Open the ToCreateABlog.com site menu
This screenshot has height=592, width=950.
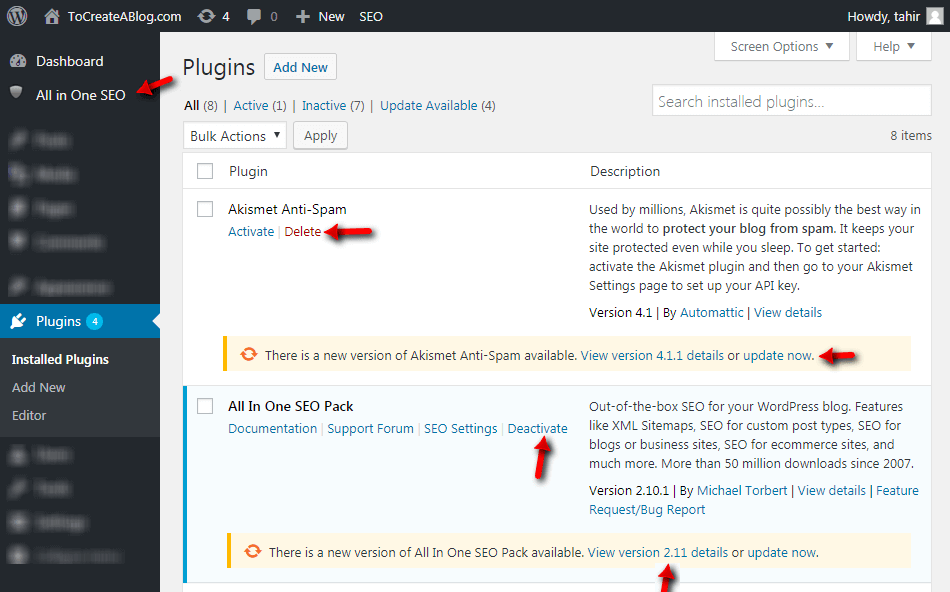pos(124,17)
